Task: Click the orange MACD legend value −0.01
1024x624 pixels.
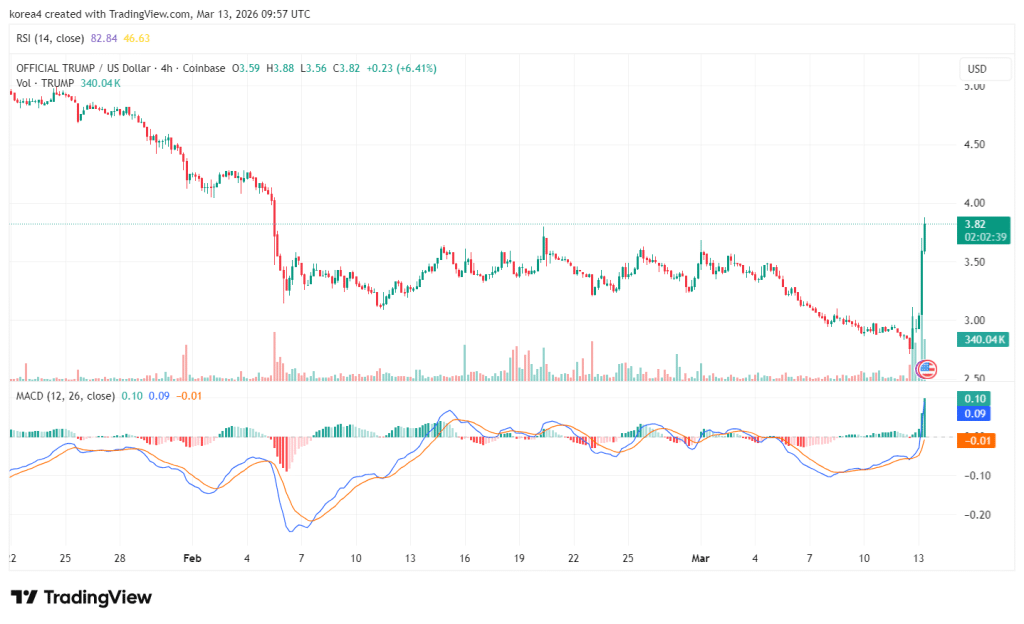Action: (x=189, y=396)
